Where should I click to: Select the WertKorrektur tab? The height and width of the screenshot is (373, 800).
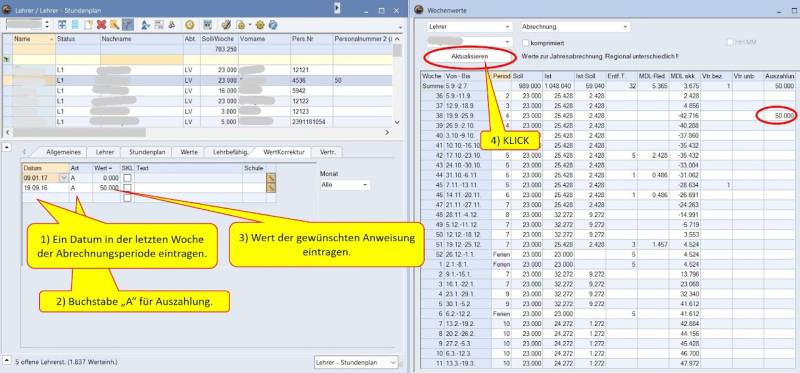pyautogui.click(x=284, y=152)
